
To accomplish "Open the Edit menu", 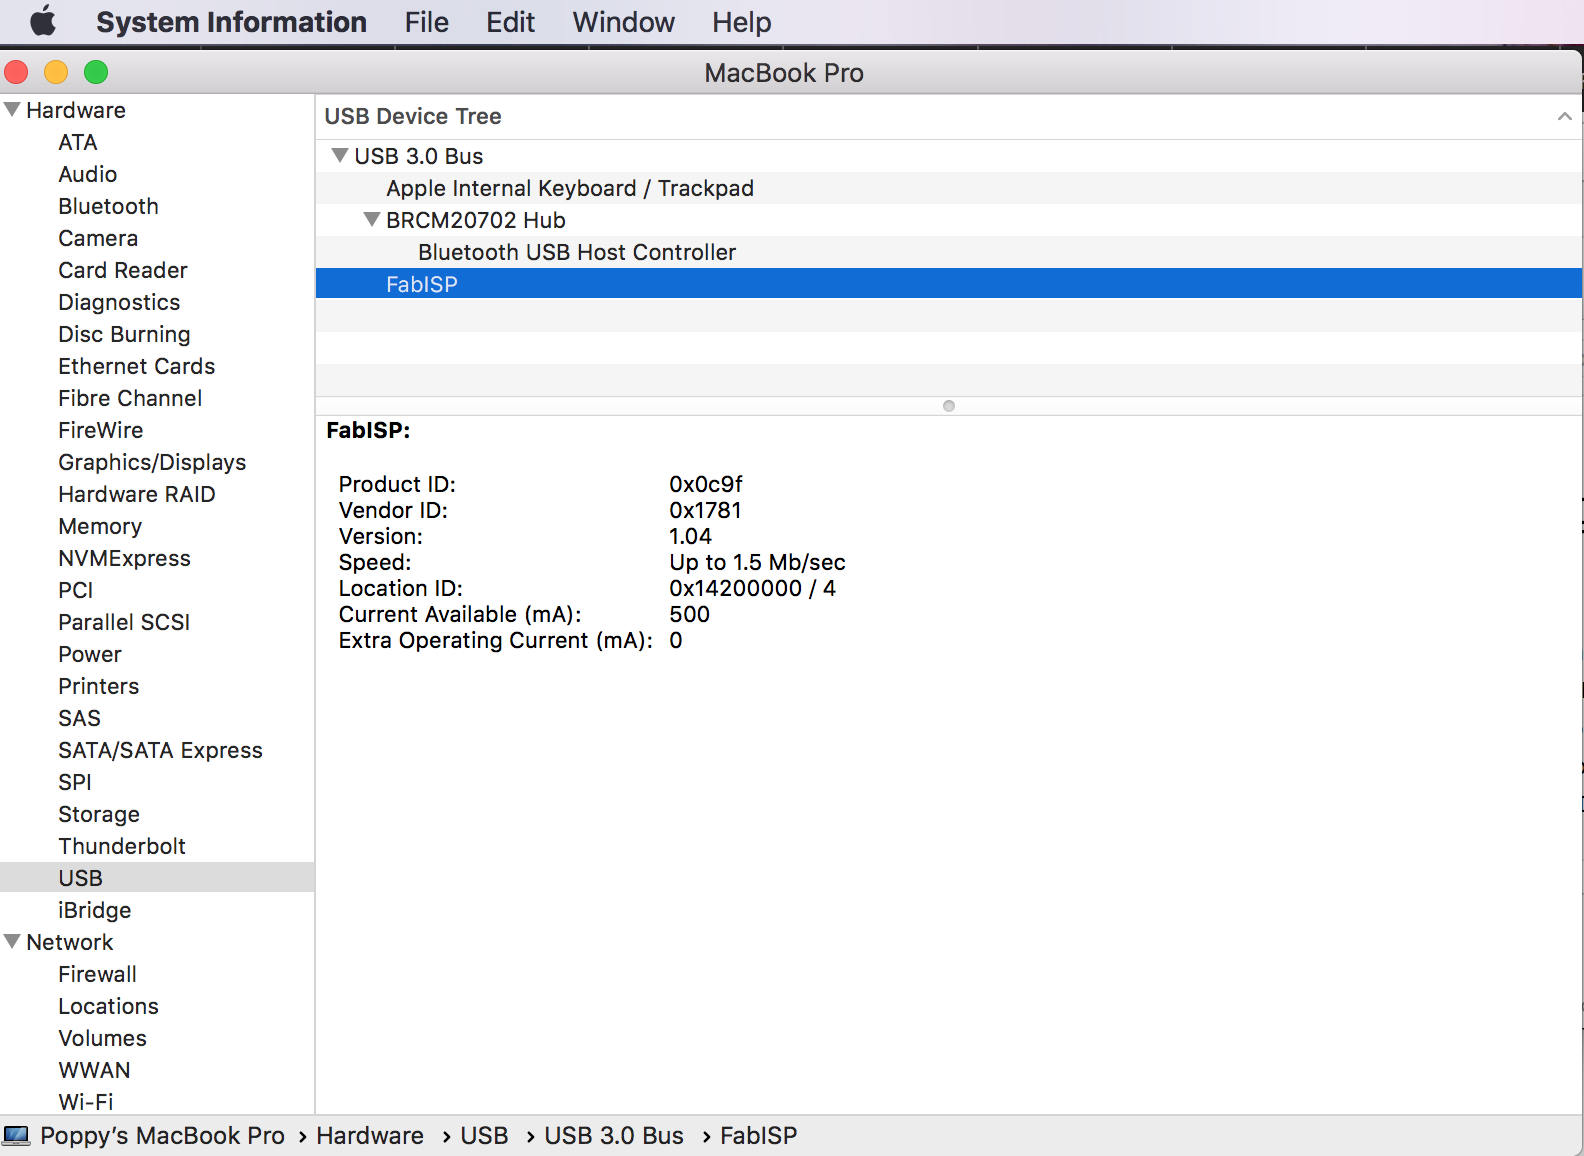I will coord(510,22).
